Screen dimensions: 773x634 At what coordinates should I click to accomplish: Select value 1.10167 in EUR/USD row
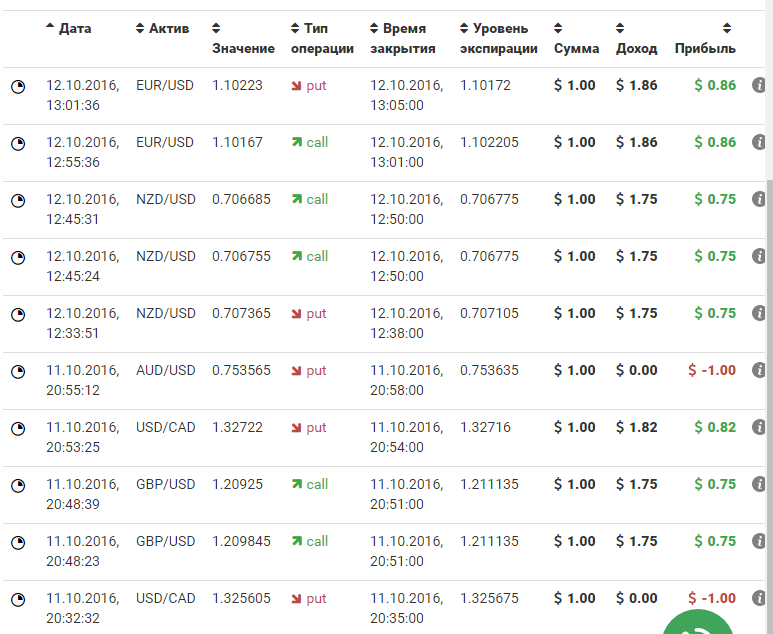237,142
